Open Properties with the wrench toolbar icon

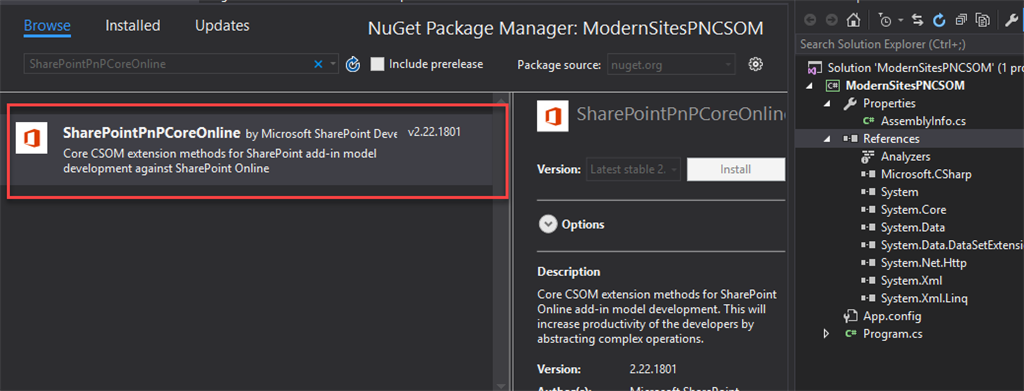(1010, 21)
